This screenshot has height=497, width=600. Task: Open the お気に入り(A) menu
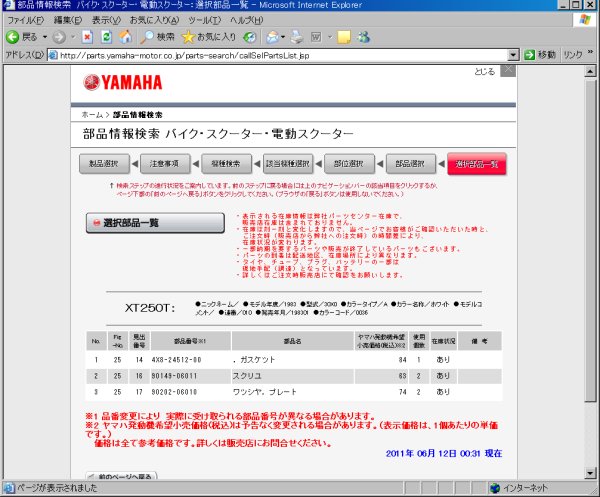(154, 20)
